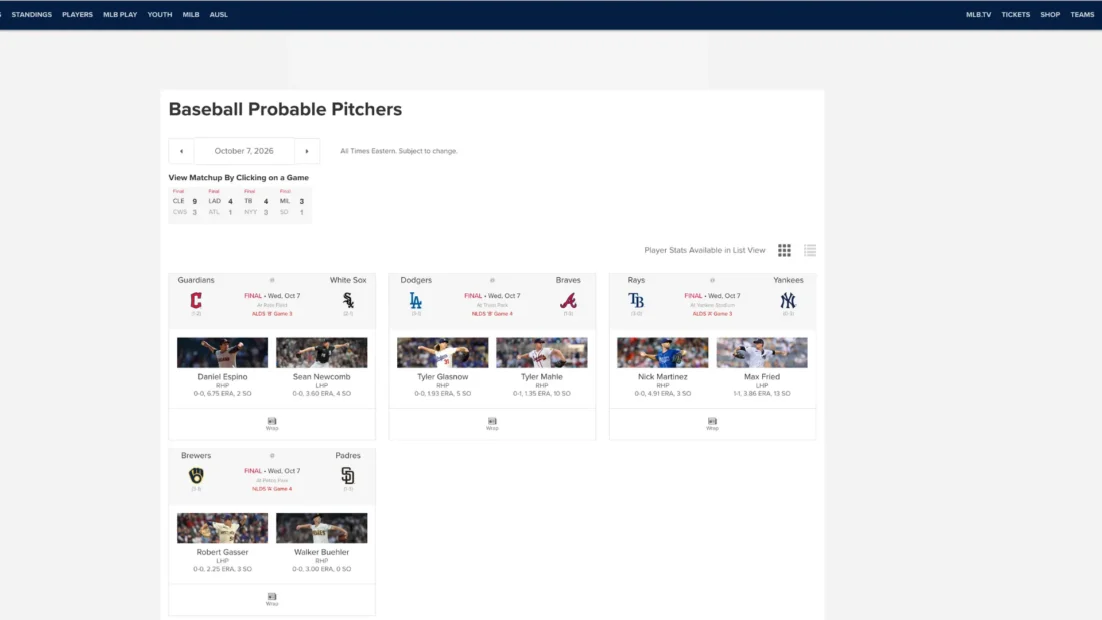Select LAD vs ATL game score
1102x620 pixels.
click(x=221, y=204)
